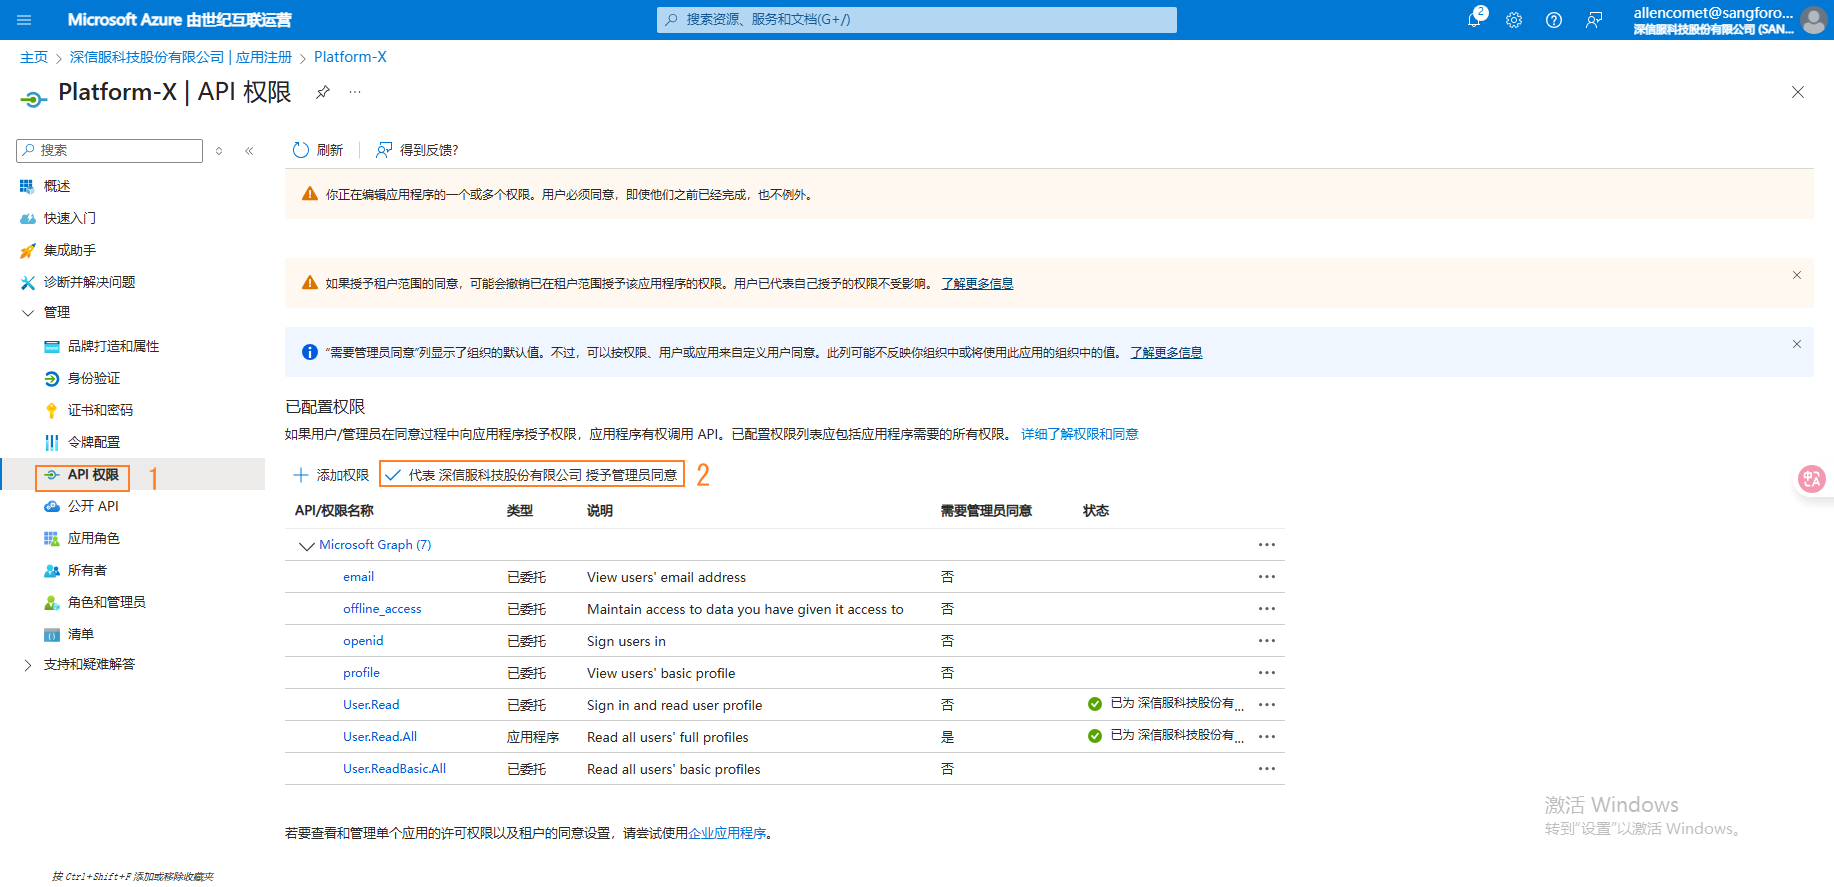The height and width of the screenshot is (887, 1834).
Task: Collapse the left sidebar navigation menu
Action: pyautogui.click(x=249, y=151)
